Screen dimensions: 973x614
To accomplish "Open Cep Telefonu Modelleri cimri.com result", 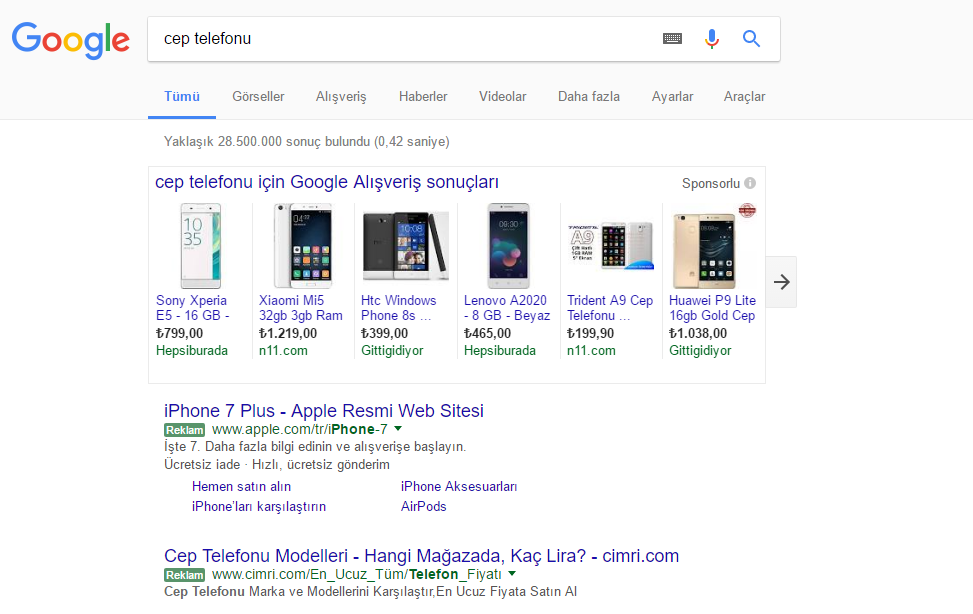I will click(421, 556).
